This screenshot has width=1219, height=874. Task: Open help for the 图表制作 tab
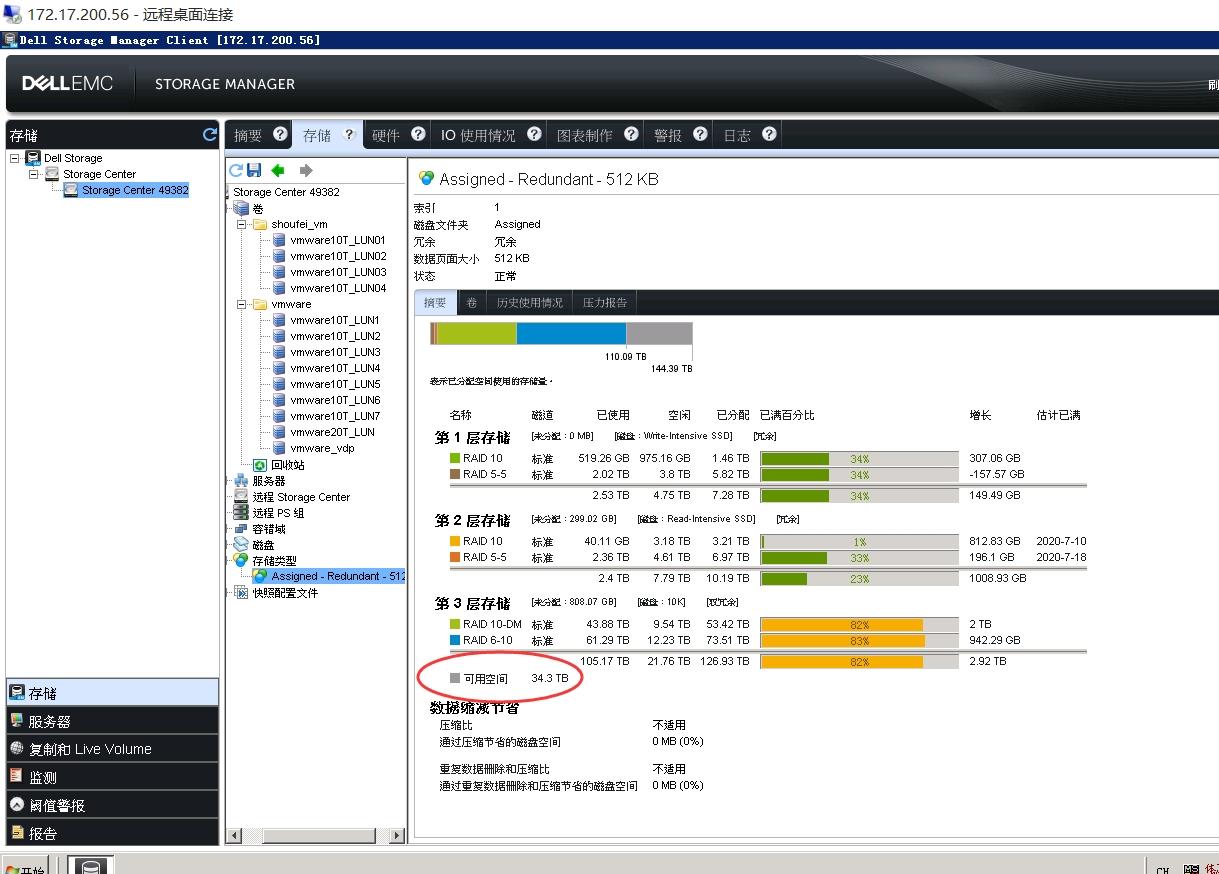coord(631,134)
